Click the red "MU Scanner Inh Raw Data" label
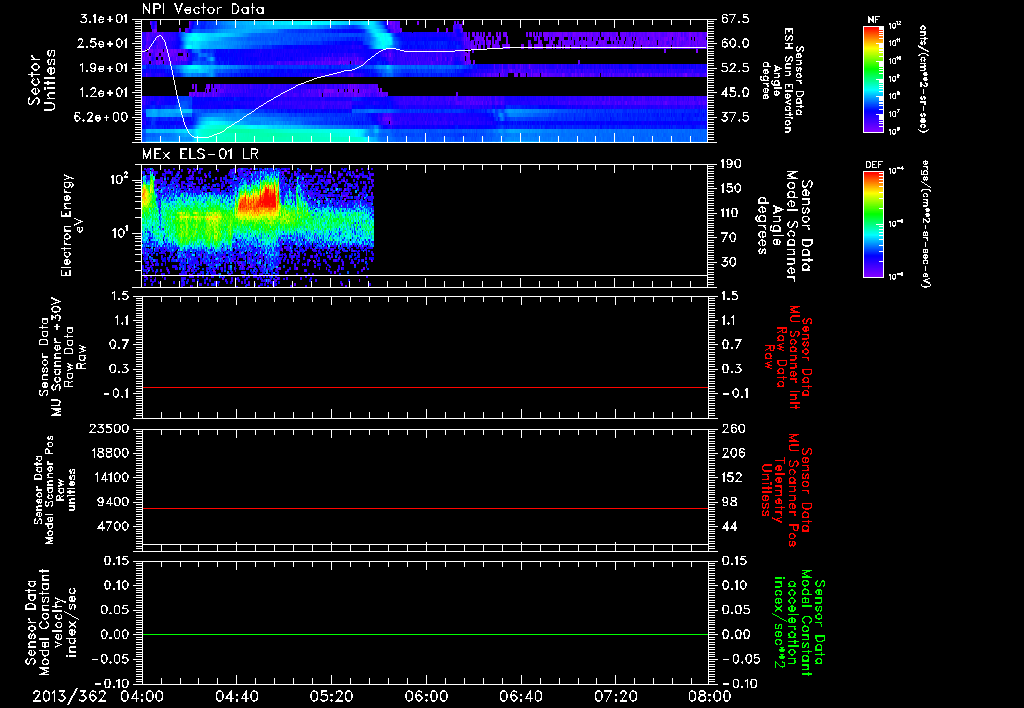The width and height of the screenshot is (1024, 708). pos(788,357)
